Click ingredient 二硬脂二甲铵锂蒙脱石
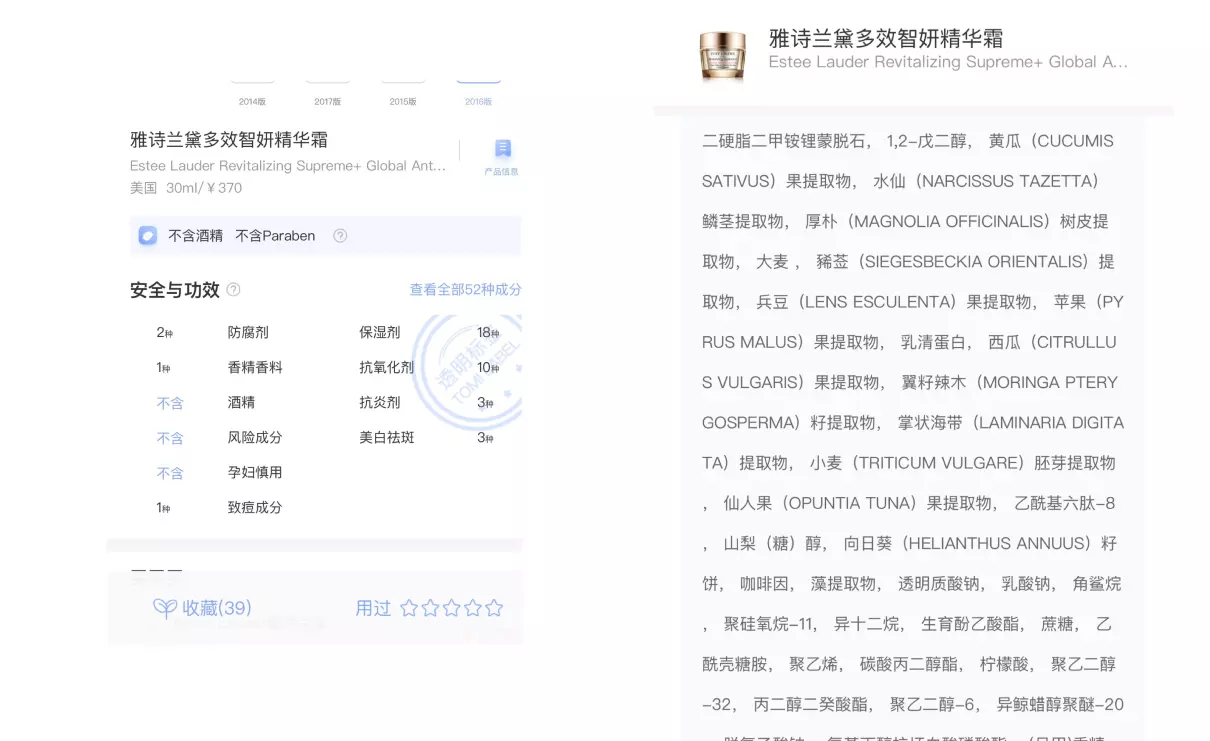The height and width of the screenshot is (741, 1210). pos(786,141)
